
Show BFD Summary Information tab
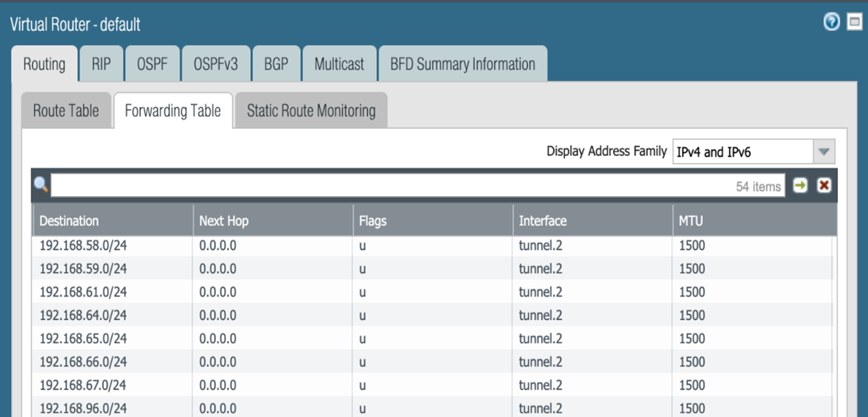(462, 64)
